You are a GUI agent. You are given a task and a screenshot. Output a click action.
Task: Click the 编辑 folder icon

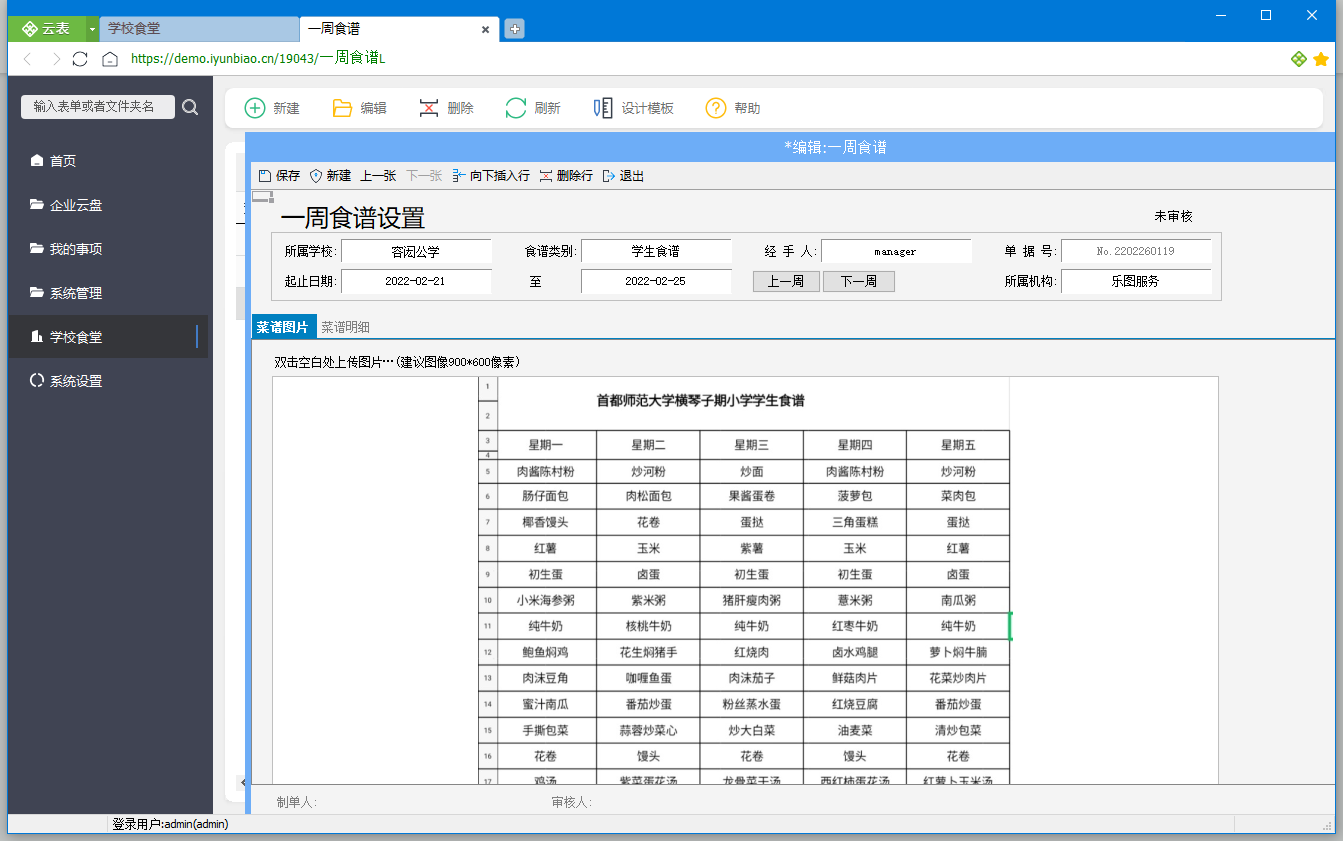pos(342,108)
